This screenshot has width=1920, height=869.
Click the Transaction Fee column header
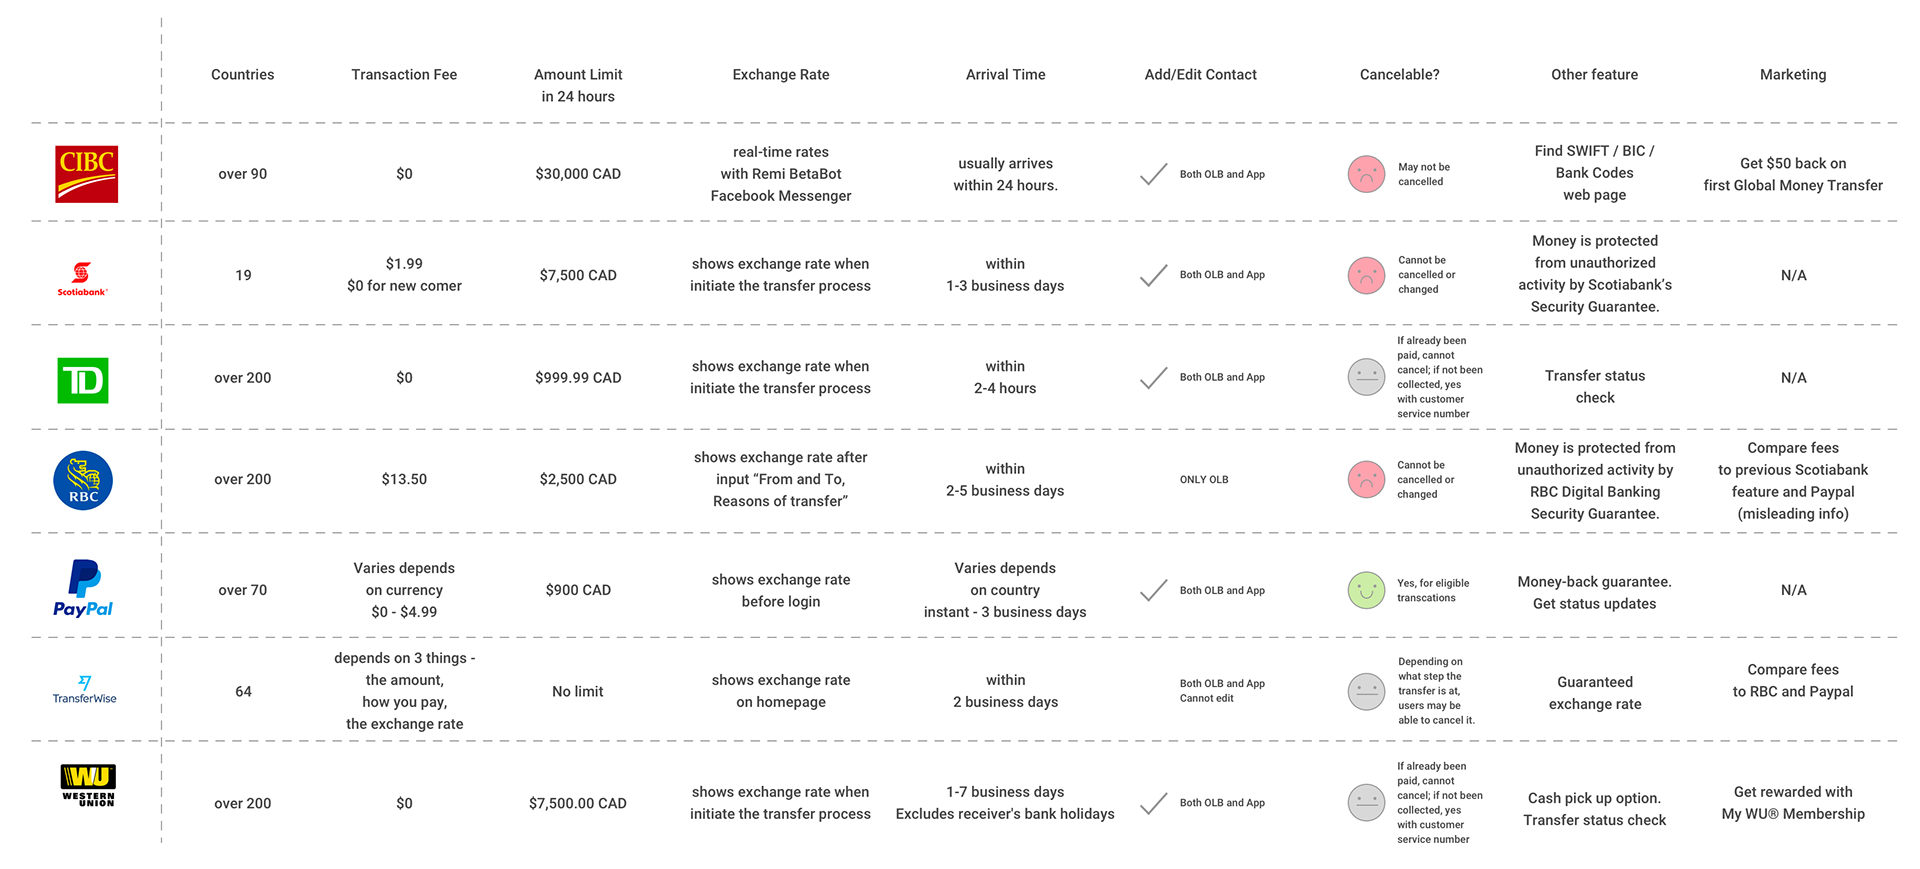point(404,74)
